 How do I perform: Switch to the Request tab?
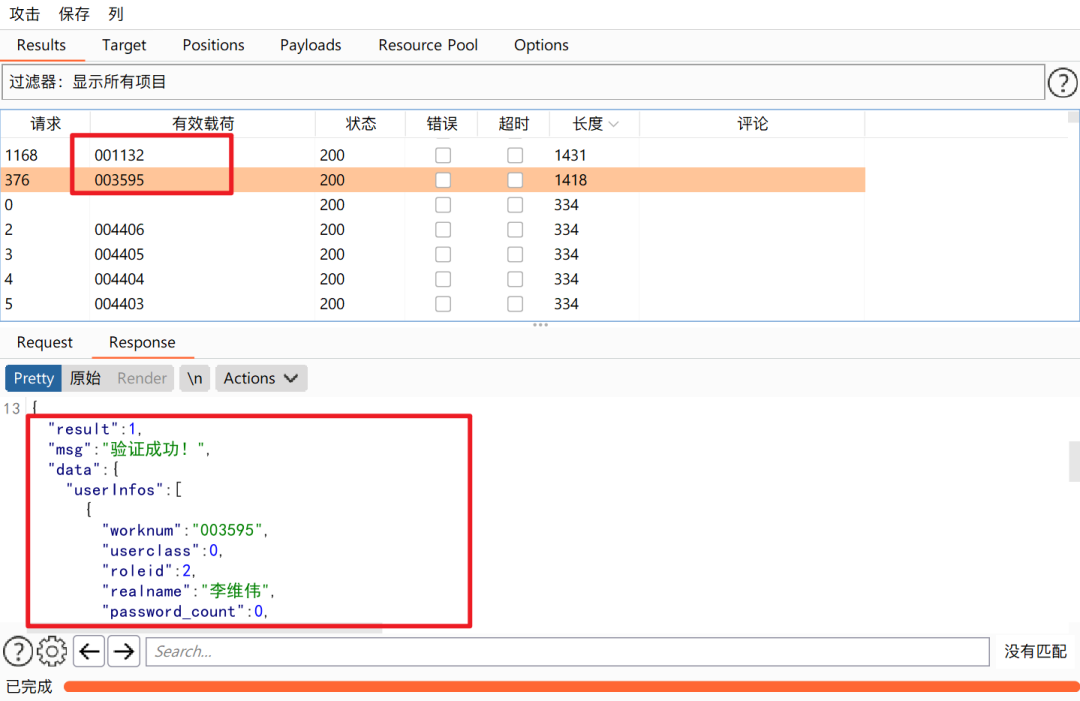coord(45,342)
